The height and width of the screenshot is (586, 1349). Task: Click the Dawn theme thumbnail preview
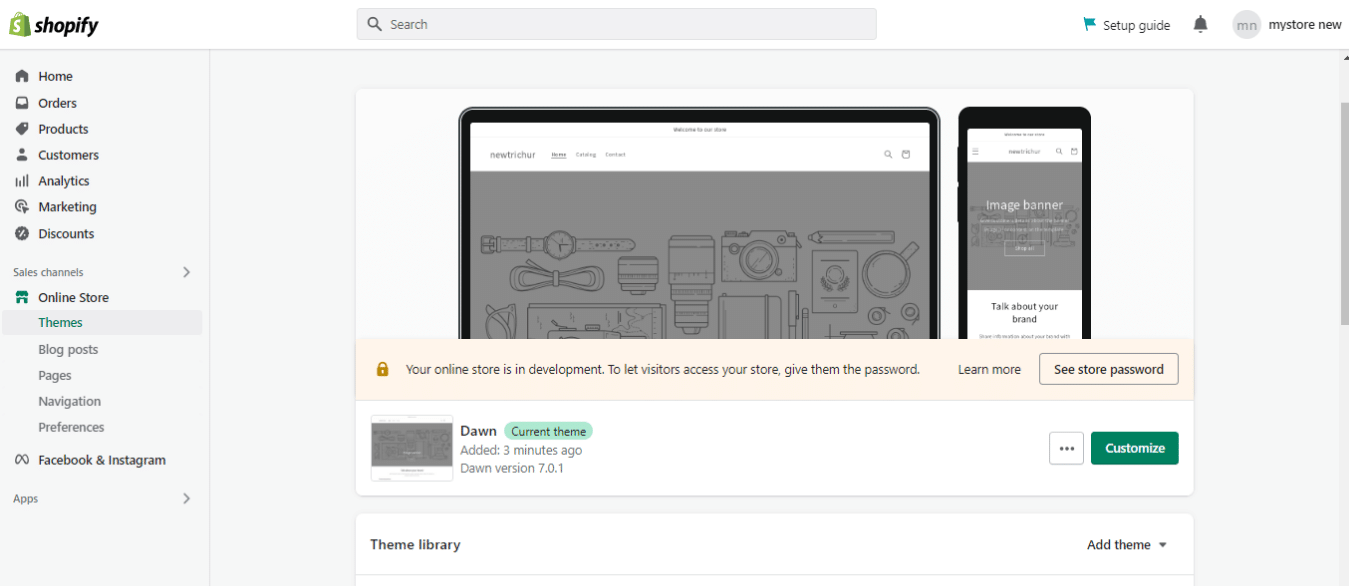pos(411,448)
